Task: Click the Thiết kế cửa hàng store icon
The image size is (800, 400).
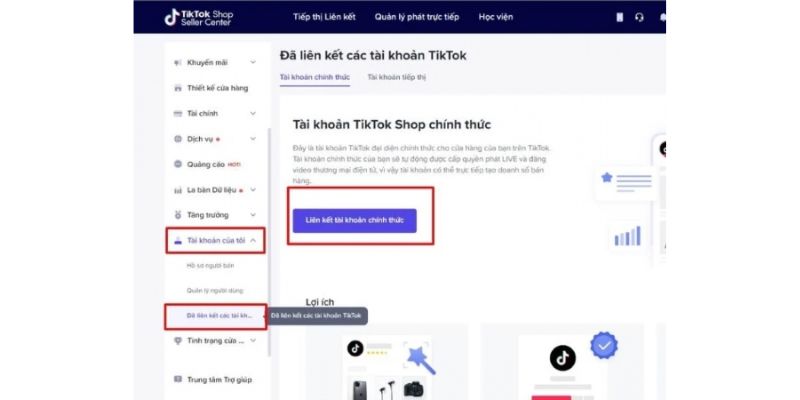Action: [x=178, y=88]
